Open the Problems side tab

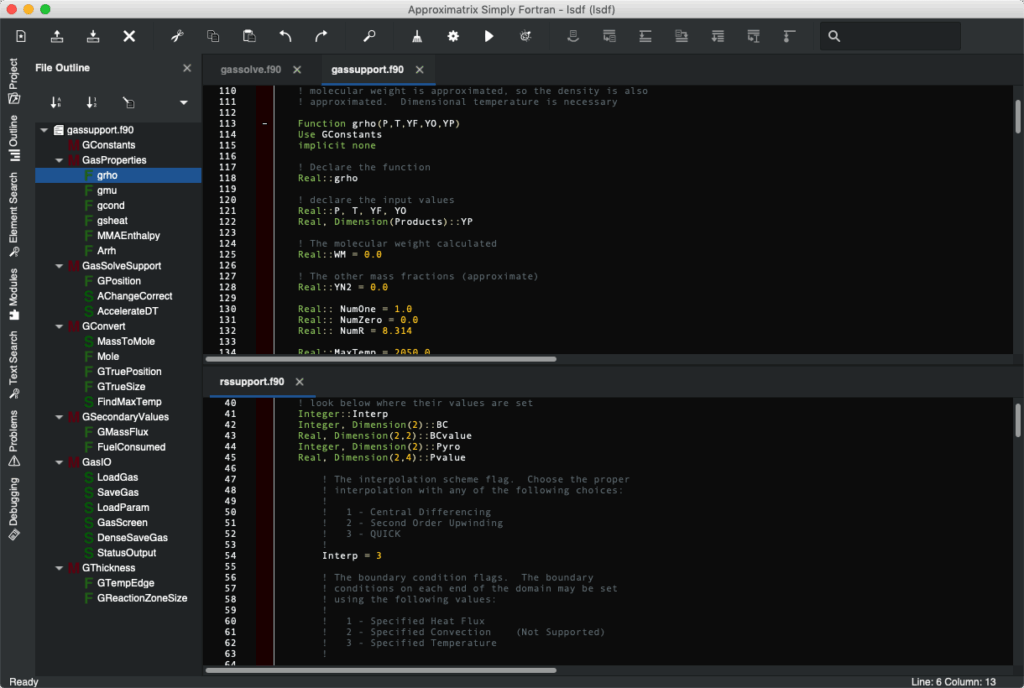(x=14, y=439)
